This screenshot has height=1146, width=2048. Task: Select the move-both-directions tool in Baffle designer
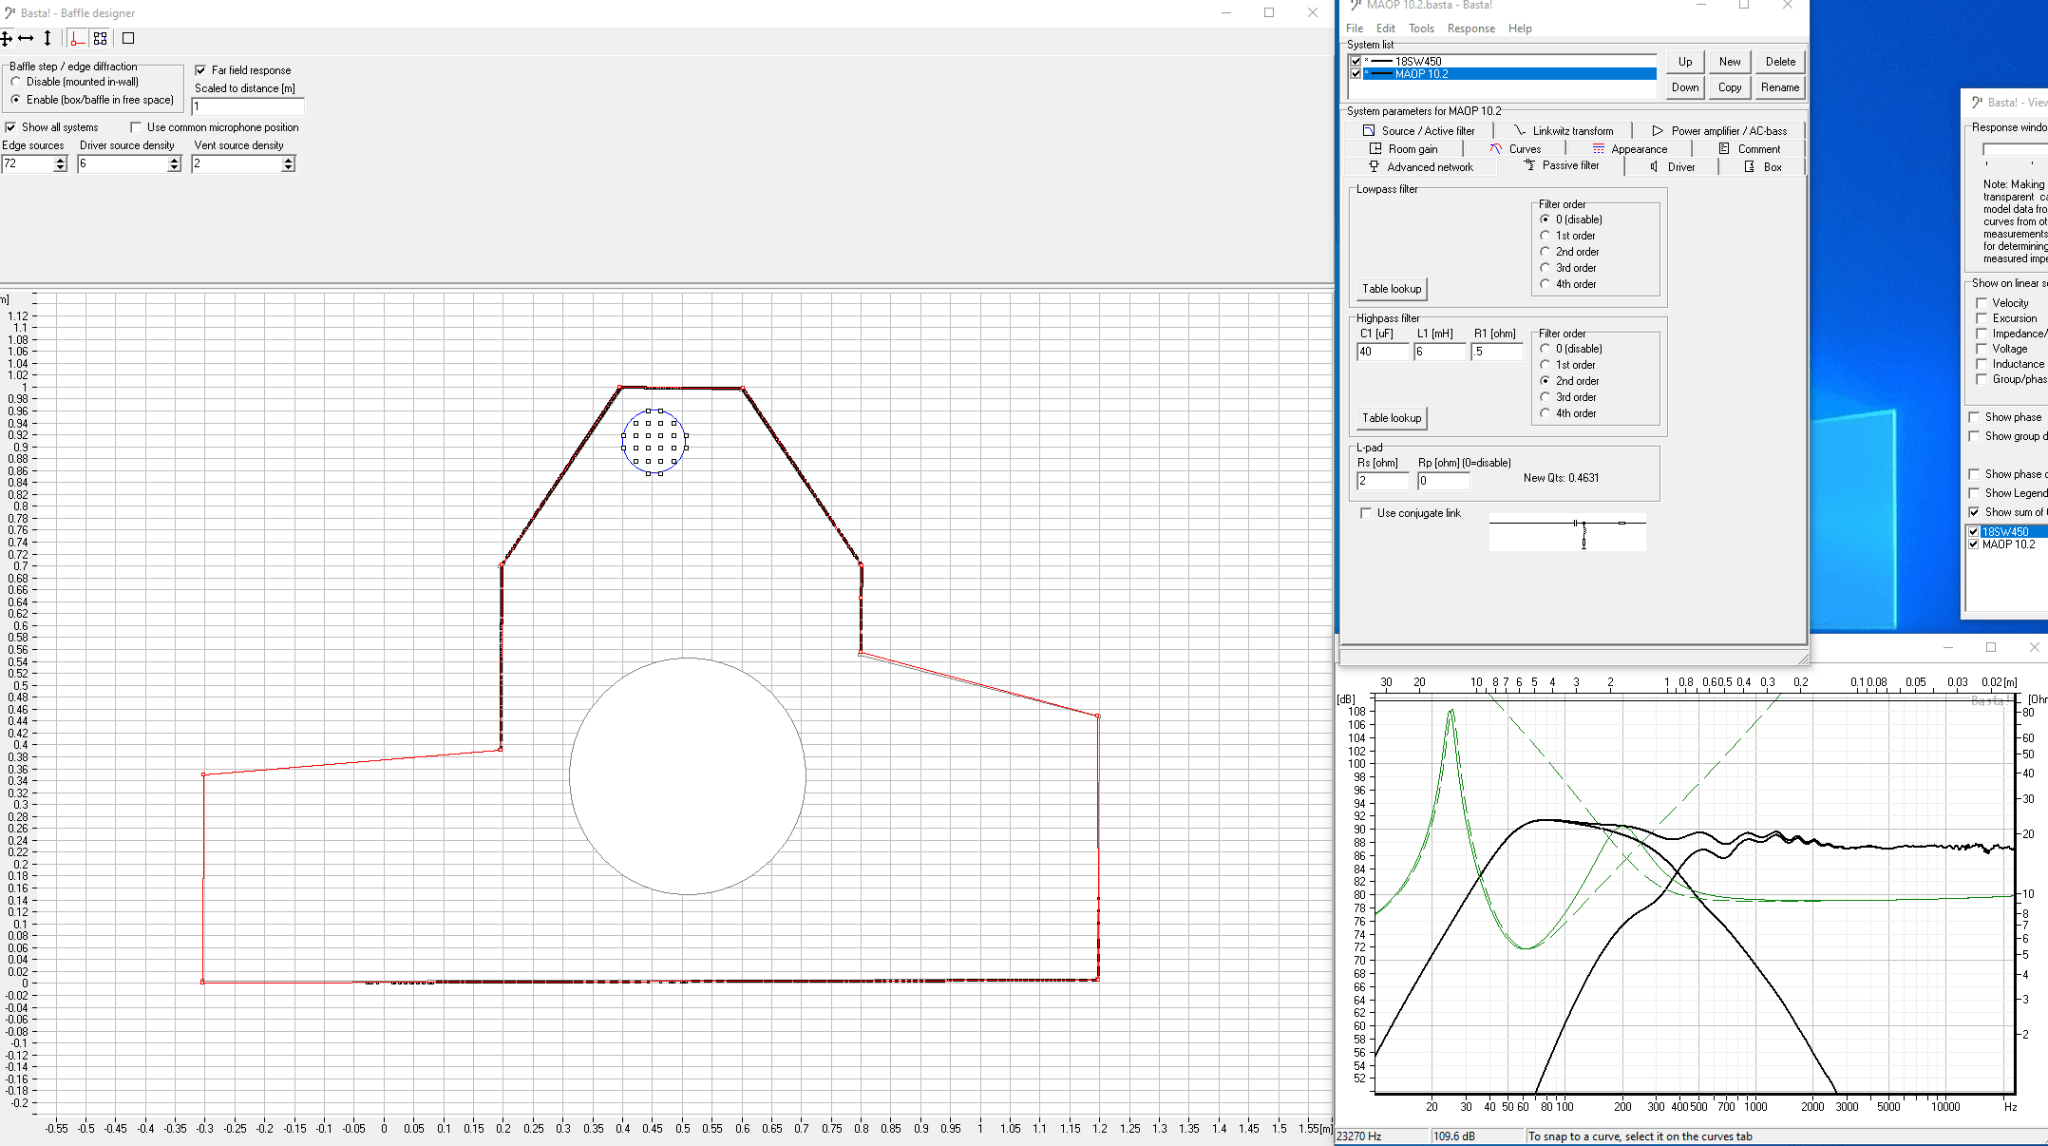click(6, 38)
